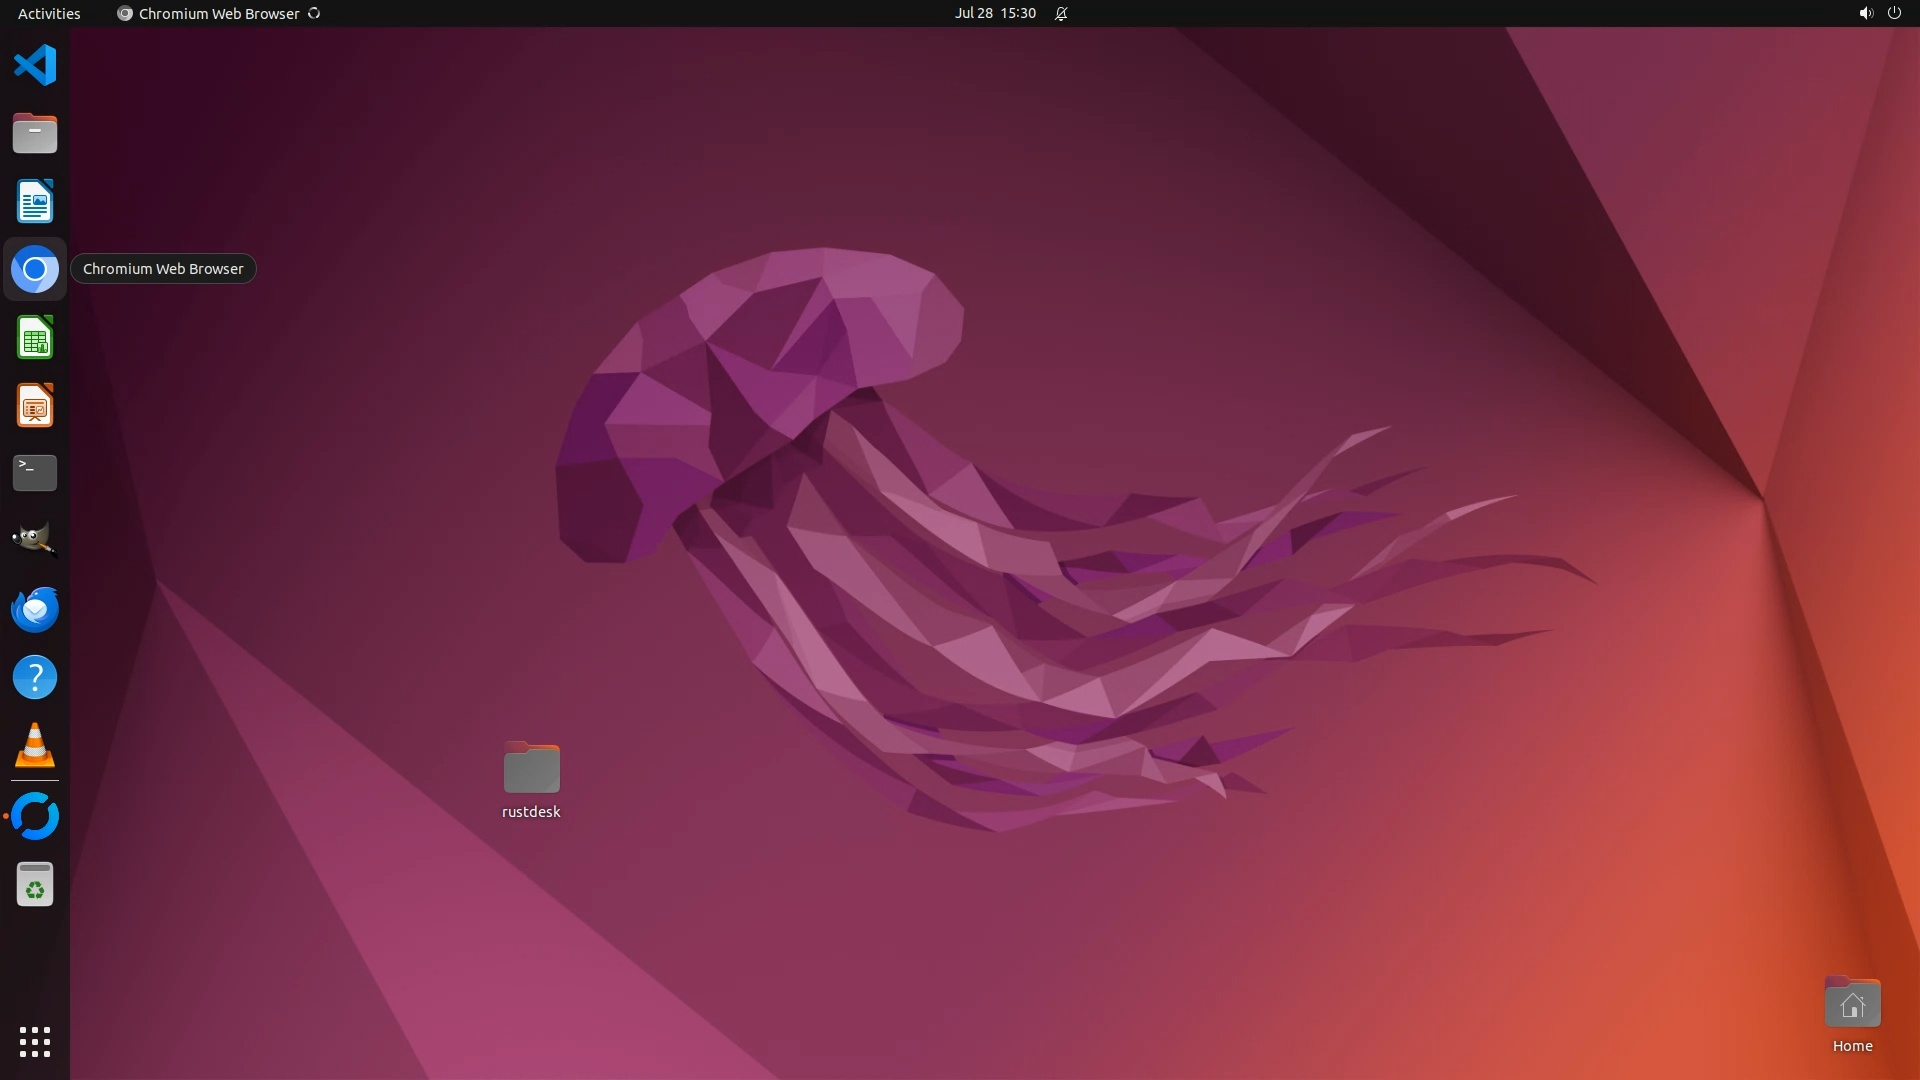Launch VLC media player cone icon
The width and height of the screenshot is (1920, 1080).
click(x=35, y=746)
